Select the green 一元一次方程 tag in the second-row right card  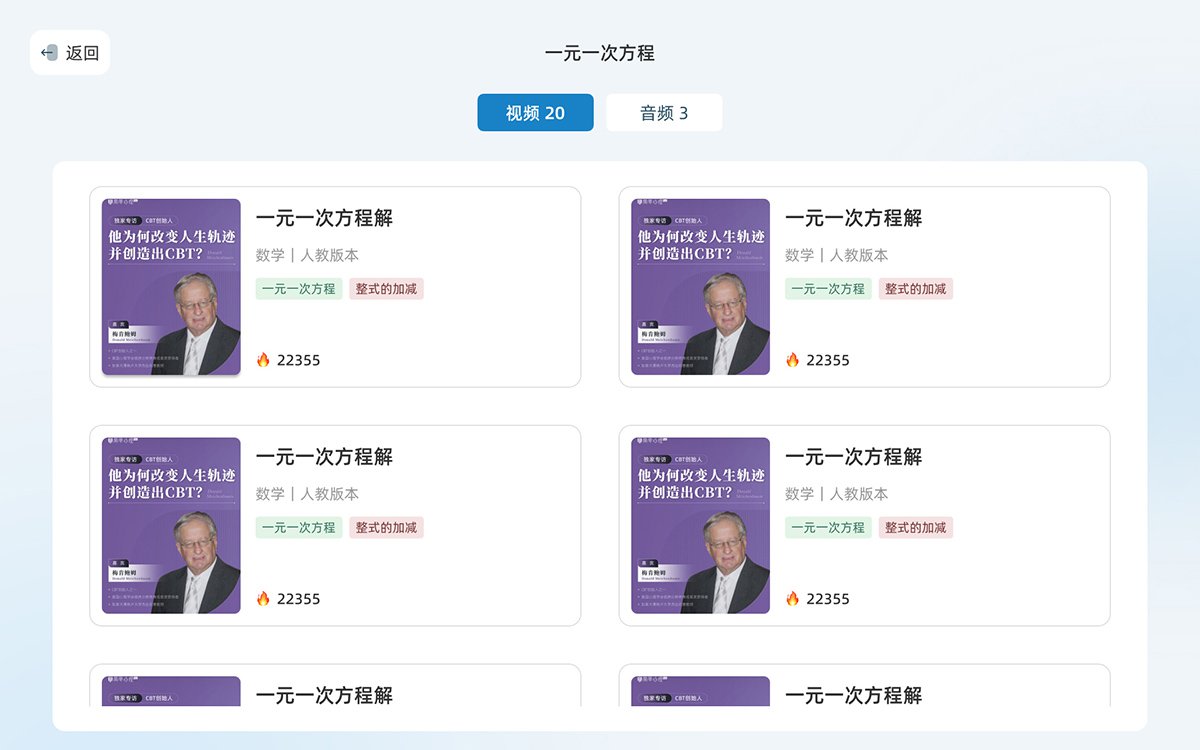click(828, 527)
